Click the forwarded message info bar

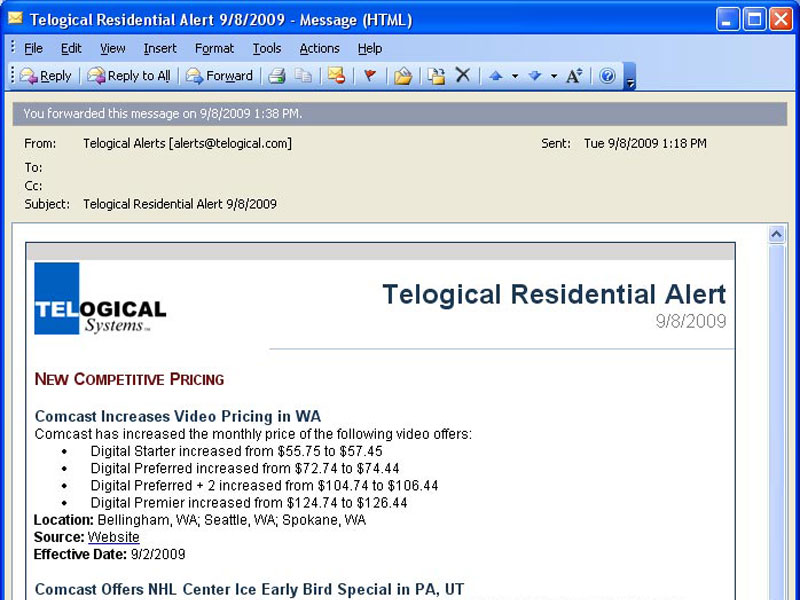399,114
